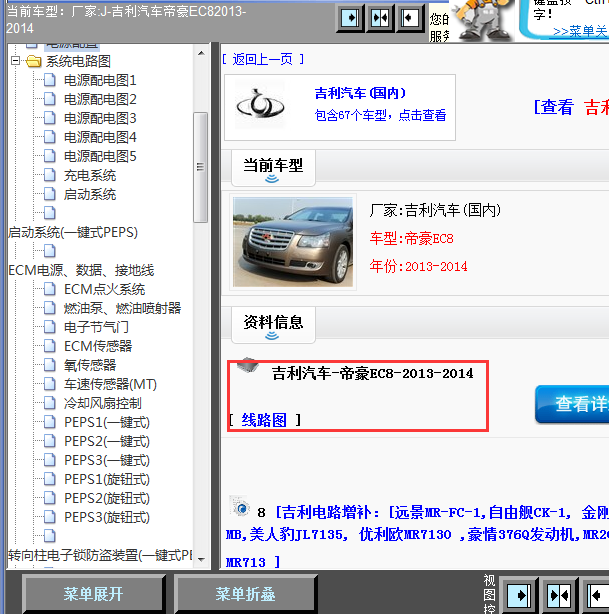Click the top center-split view icon
Image resolution: width=609 pixels, height=614 pixels.
pyautogui.click(x=380, y=18)
